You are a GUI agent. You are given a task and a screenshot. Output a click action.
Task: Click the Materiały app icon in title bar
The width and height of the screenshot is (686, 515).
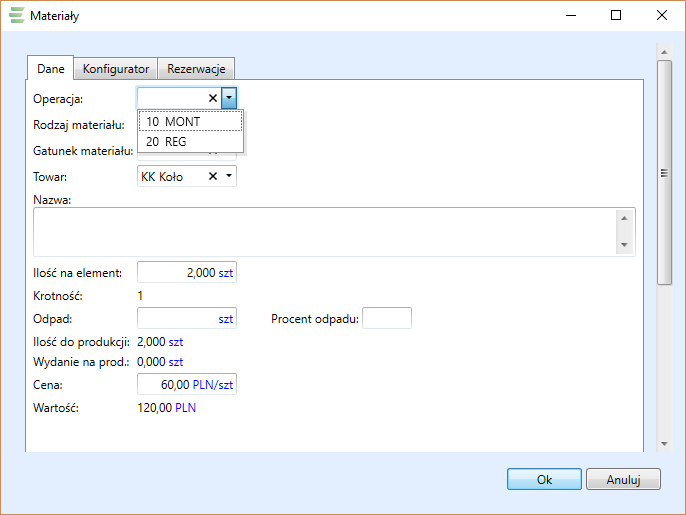click(x=17, y=16)
